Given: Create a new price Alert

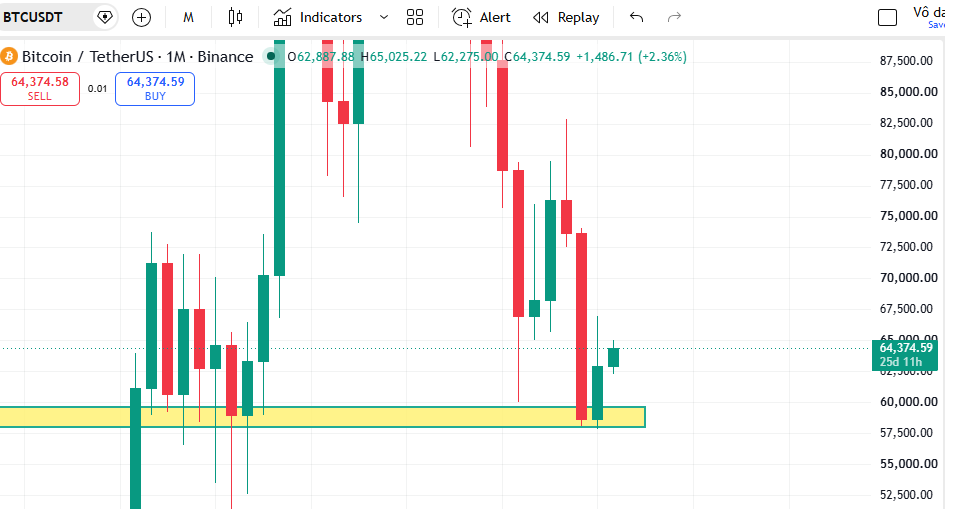Looking at the screenshot, I should [481, 17].
